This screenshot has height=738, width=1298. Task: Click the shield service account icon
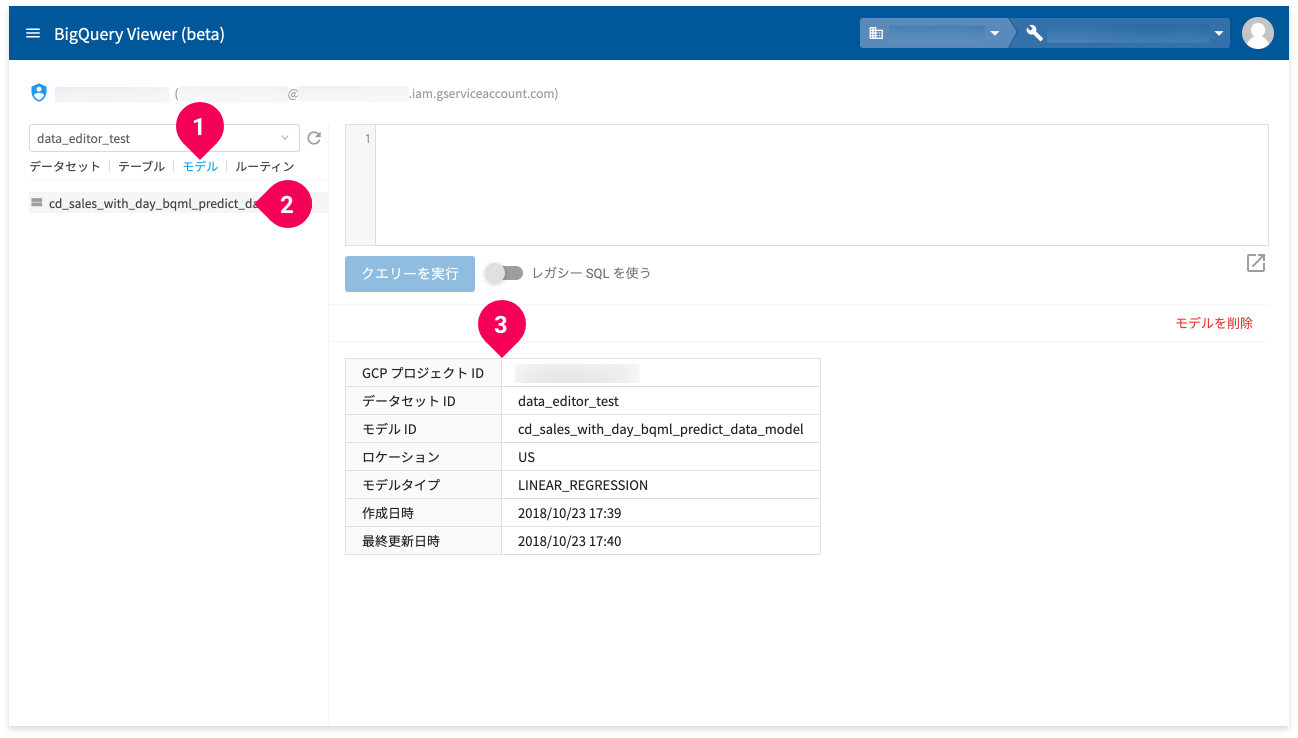(x=39, y=93)
